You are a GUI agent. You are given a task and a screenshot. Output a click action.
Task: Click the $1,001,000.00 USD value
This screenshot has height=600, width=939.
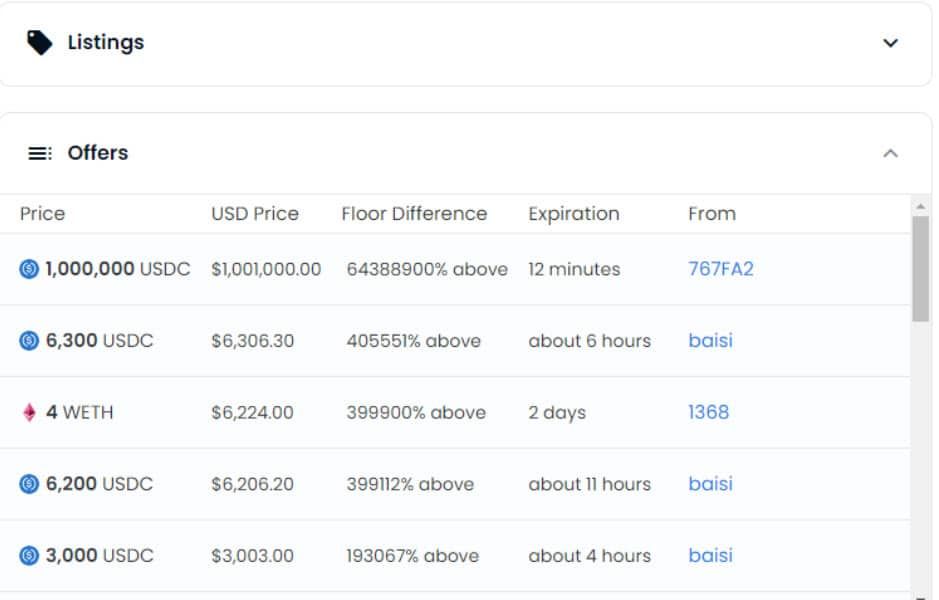[x=266, y=269]
